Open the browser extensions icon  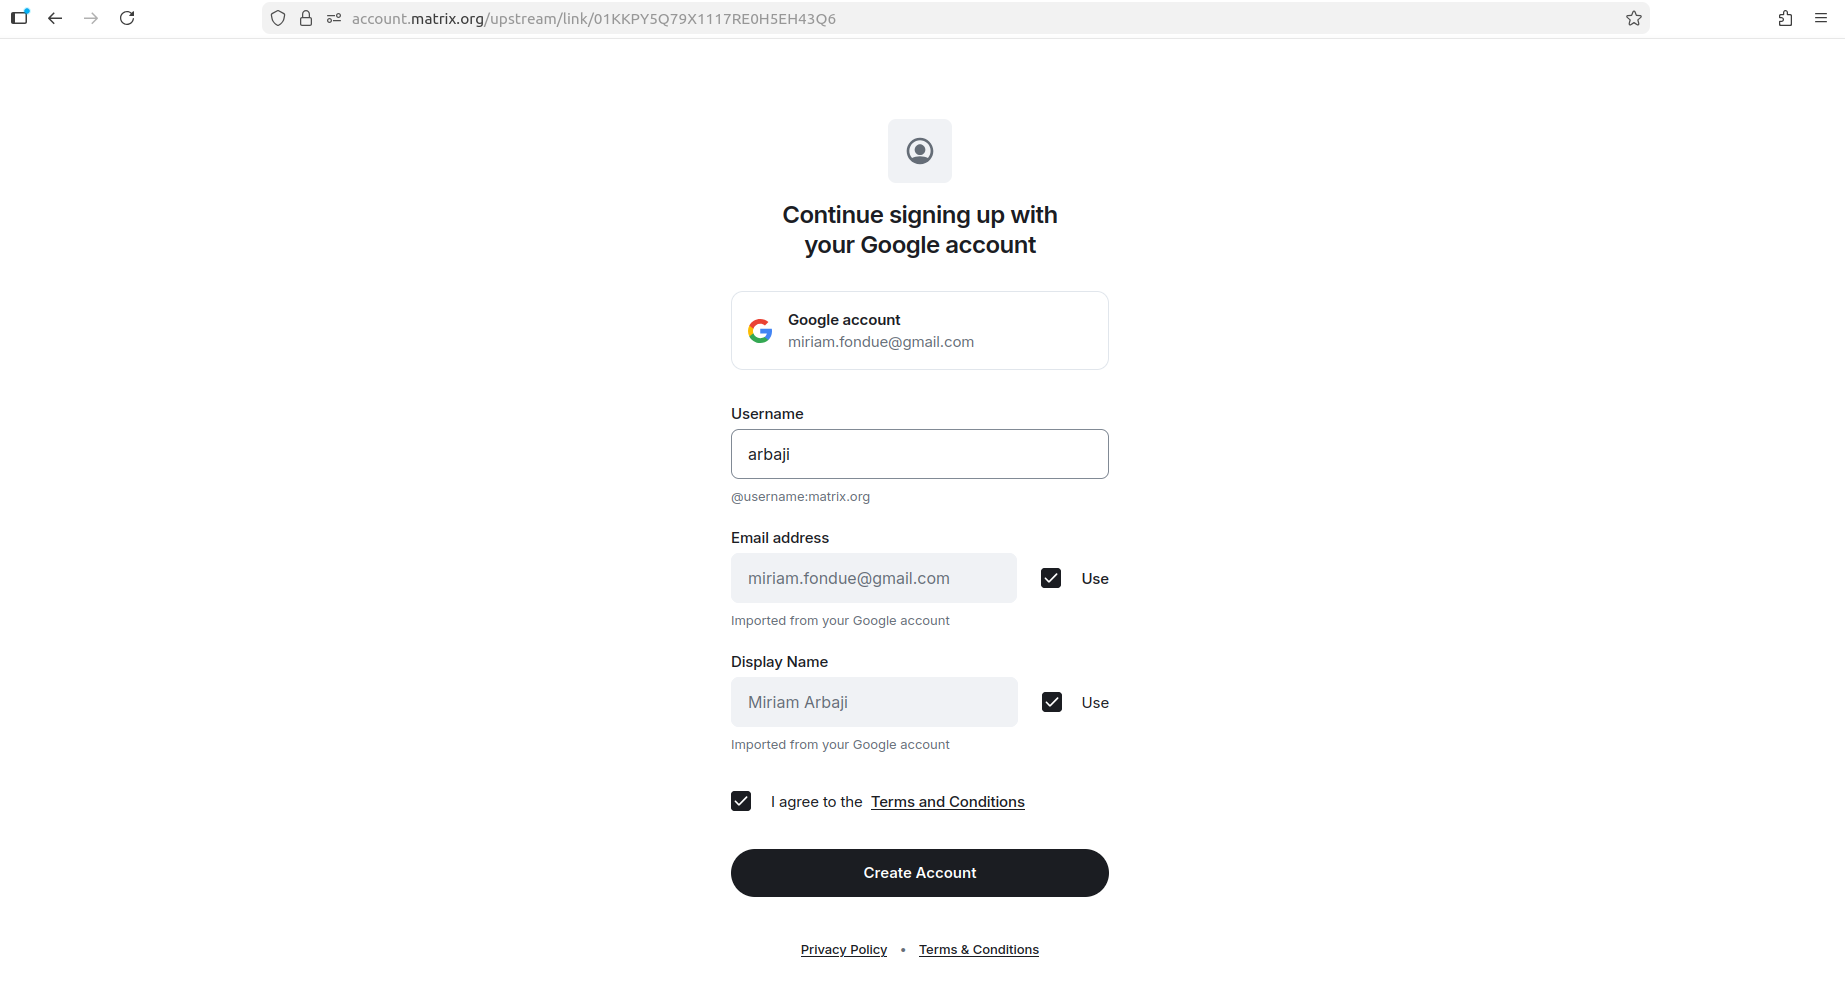click(x=1785, y=18)
